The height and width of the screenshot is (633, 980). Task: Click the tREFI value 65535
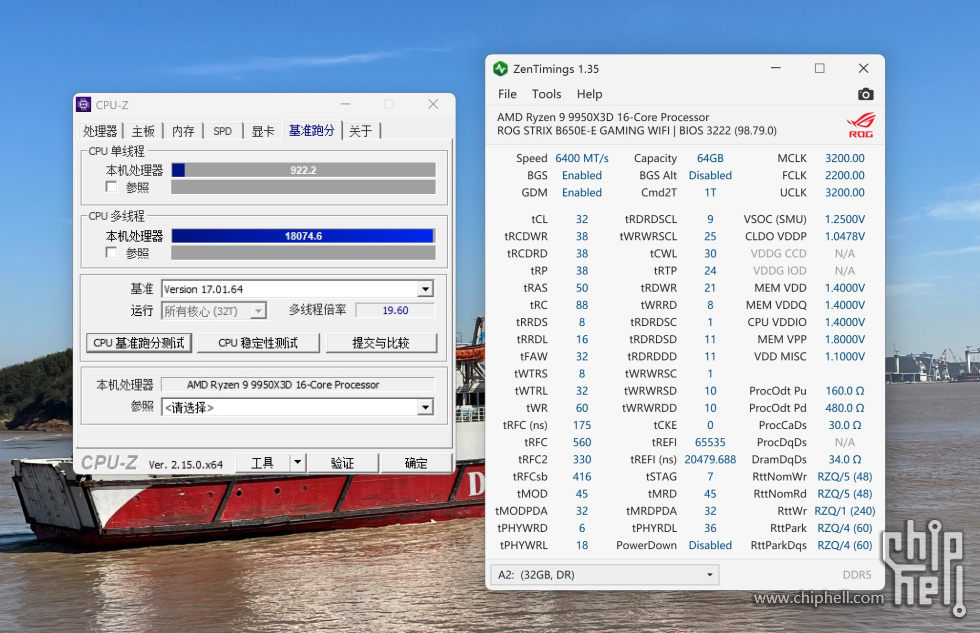pos(710,442)
